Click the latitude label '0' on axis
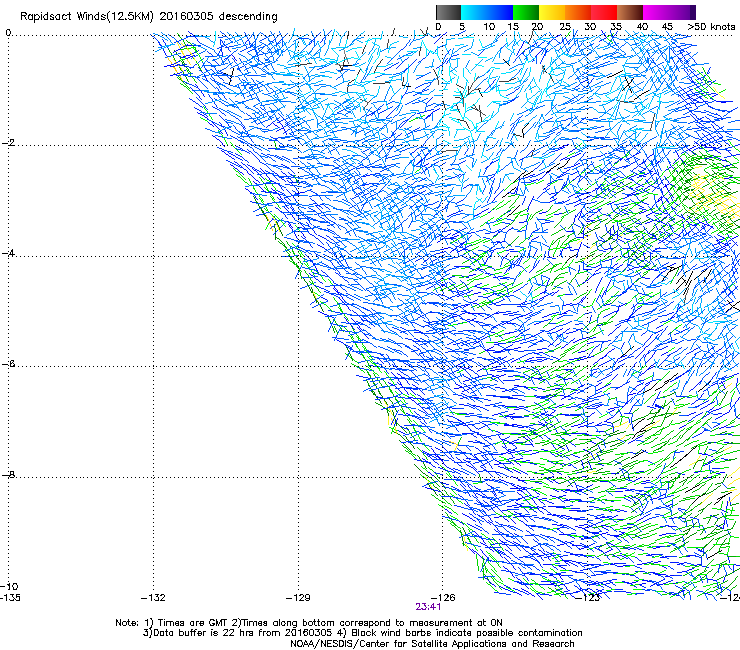The height and width of the screenshot is (650, 740). (8, 33)
